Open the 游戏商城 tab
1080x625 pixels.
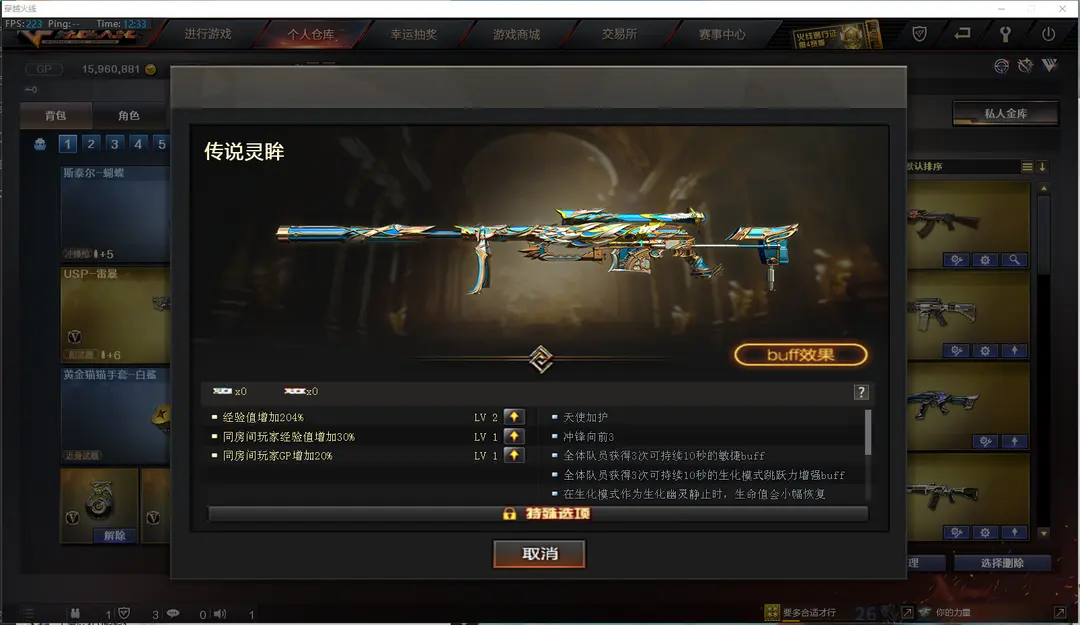click(x=517, y=34)
